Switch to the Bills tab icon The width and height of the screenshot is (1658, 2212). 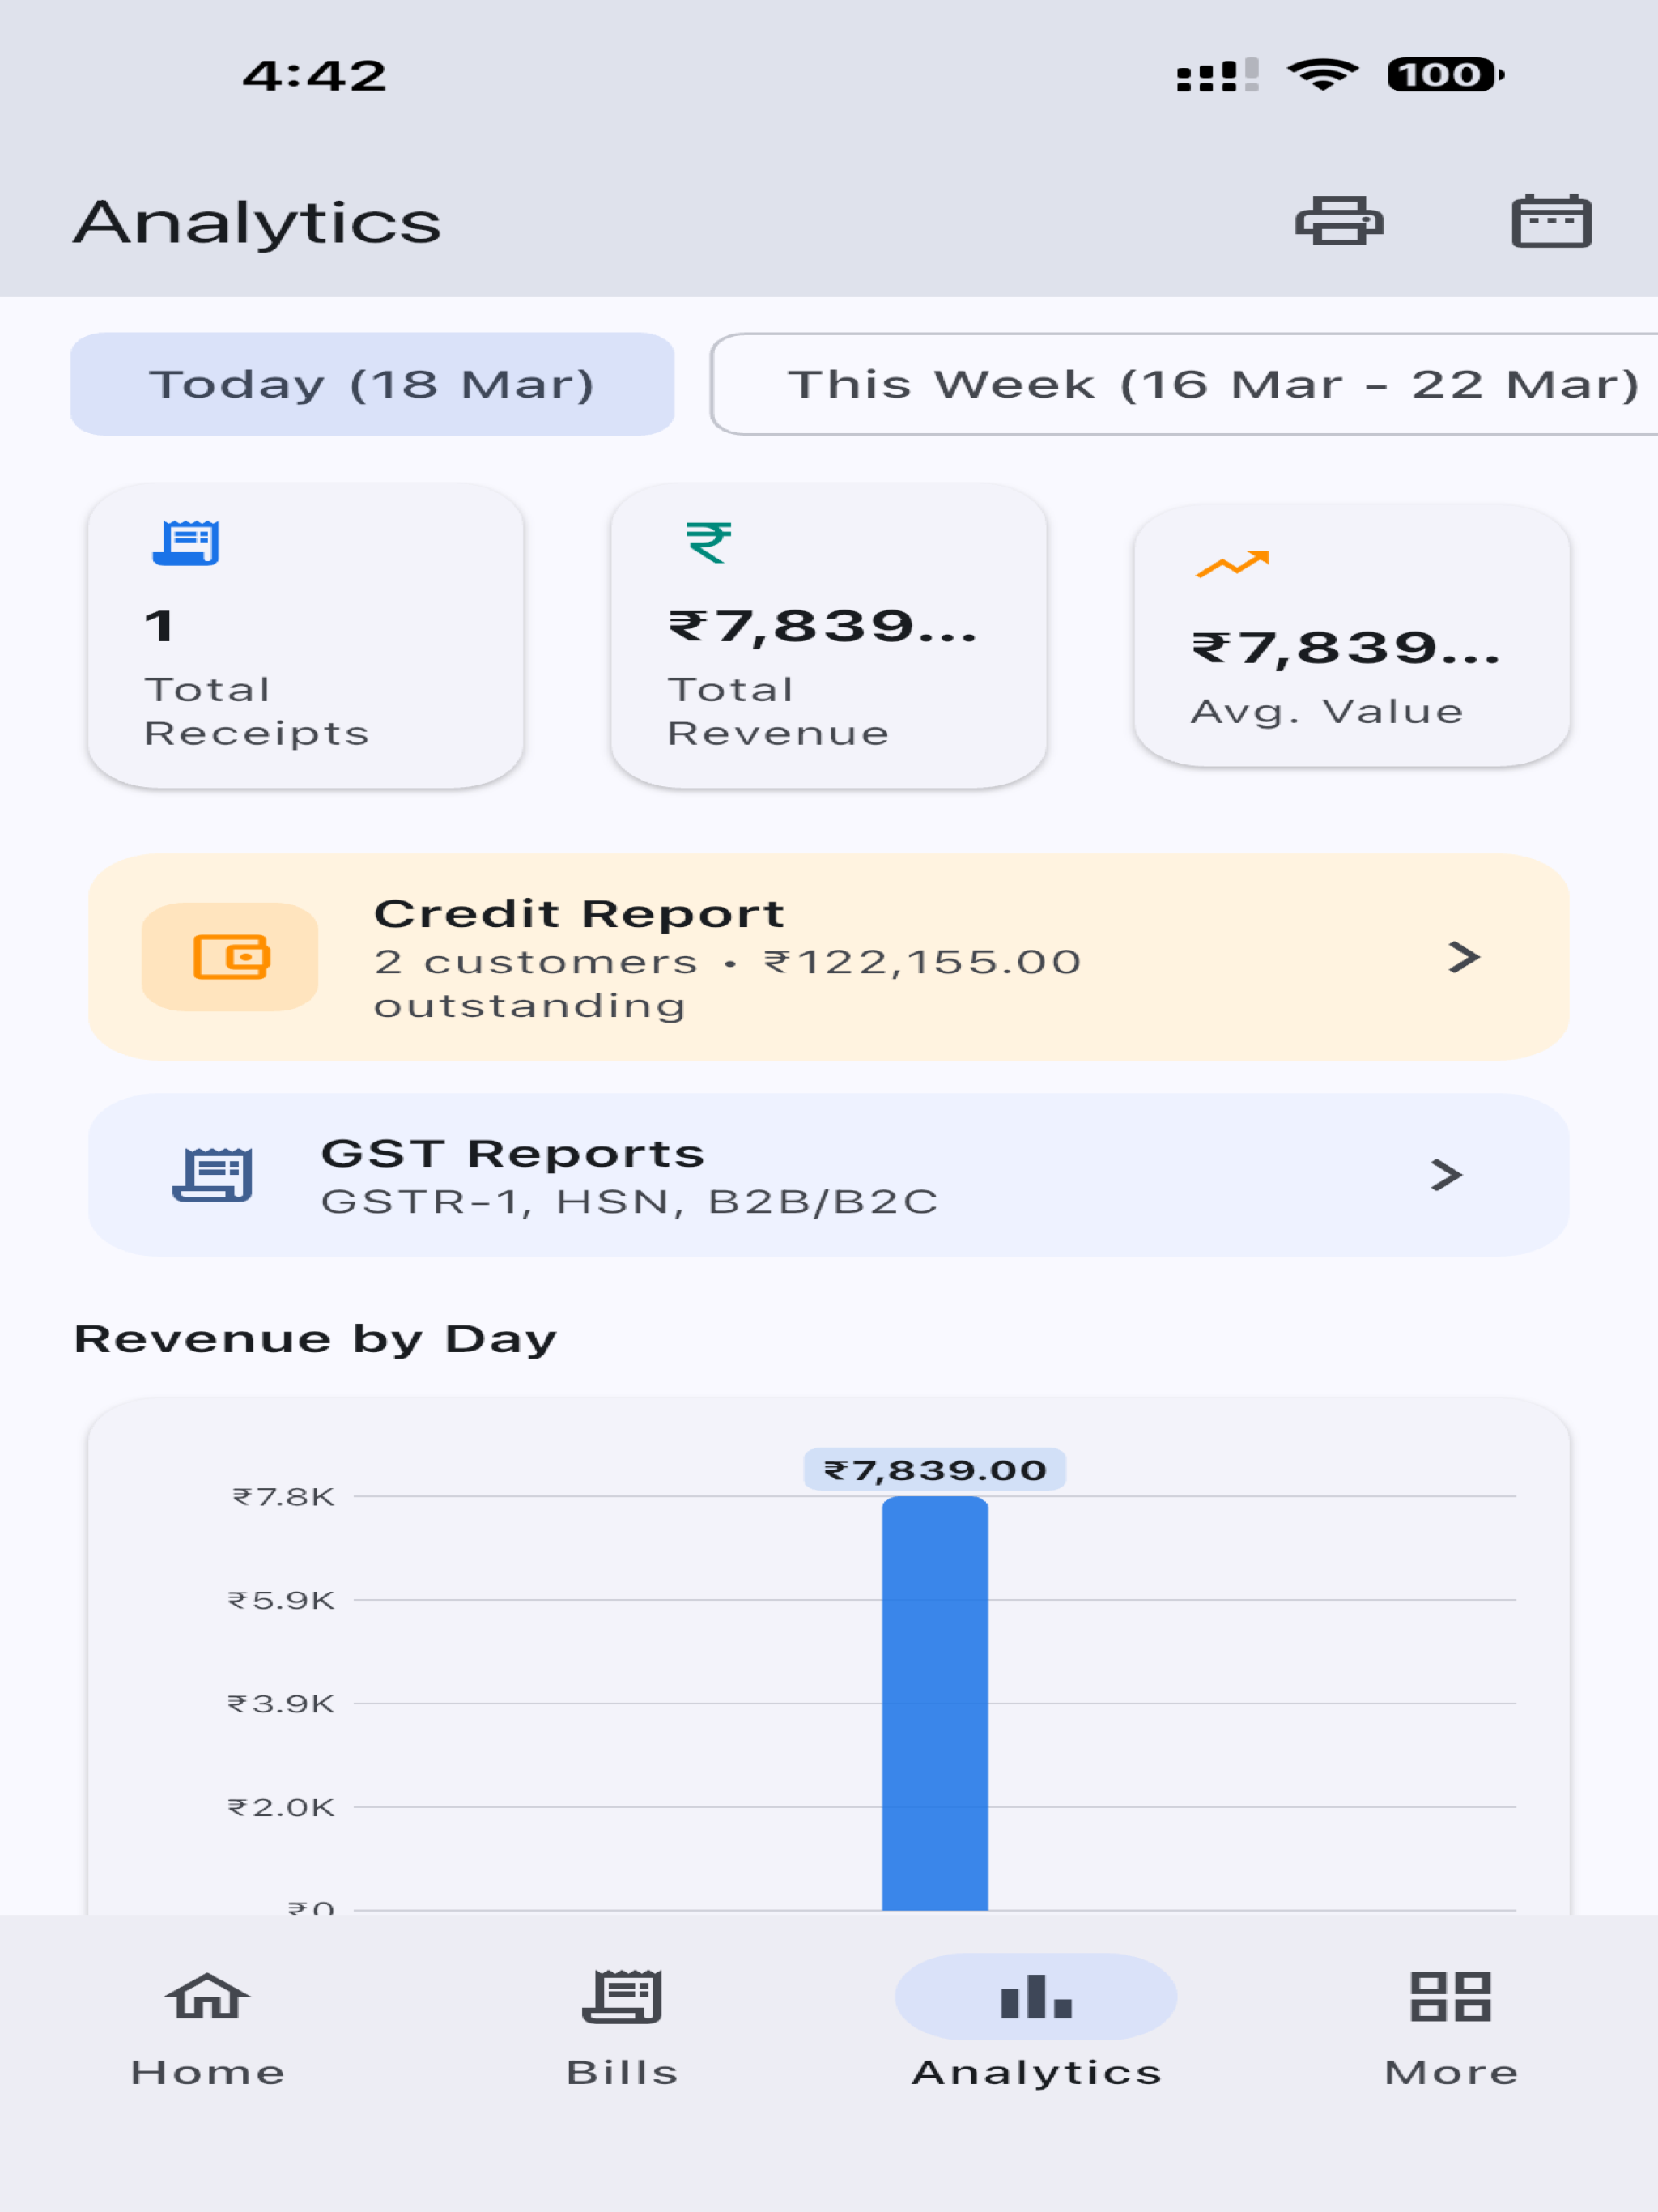tap(622, 1997)
